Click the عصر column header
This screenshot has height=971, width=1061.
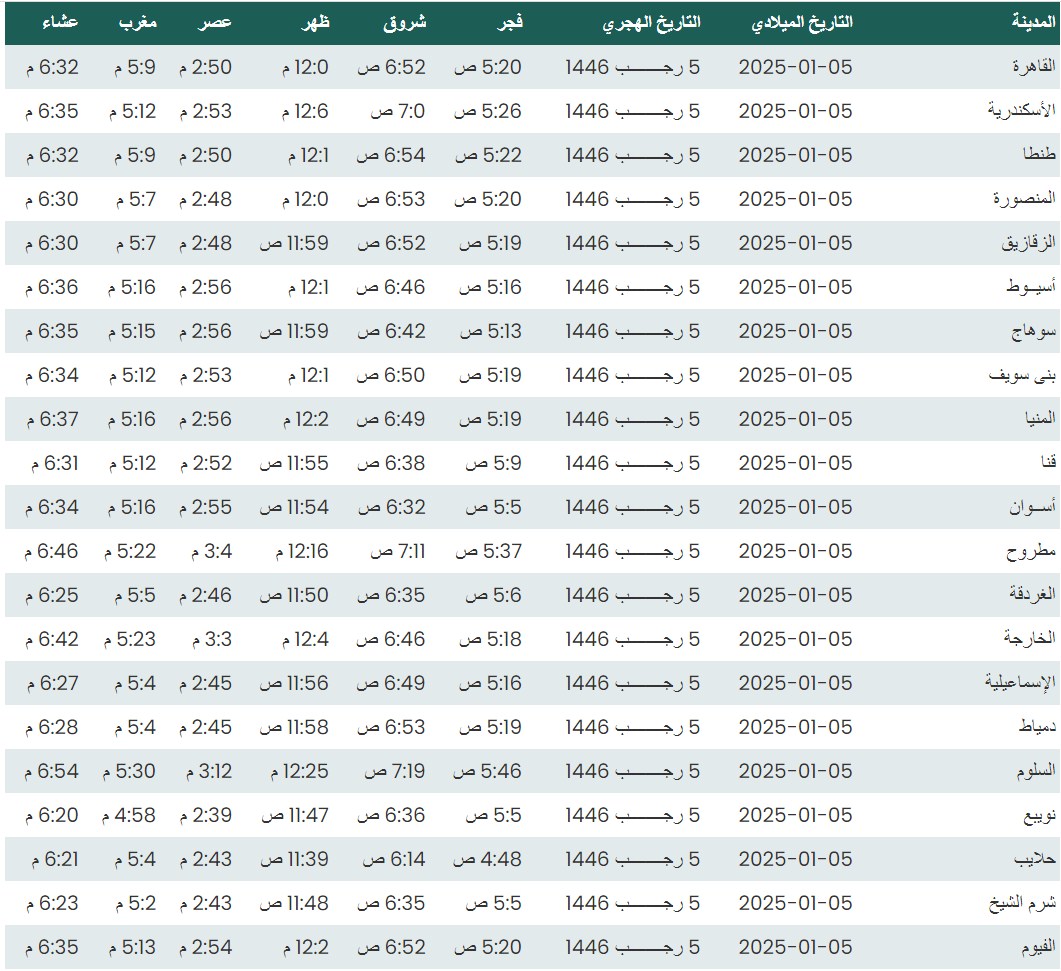click(x=218, y=23)
